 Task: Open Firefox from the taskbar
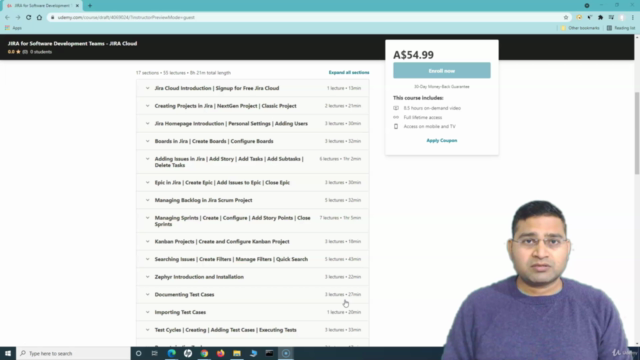pyautogui.click(x=220, y=353)
